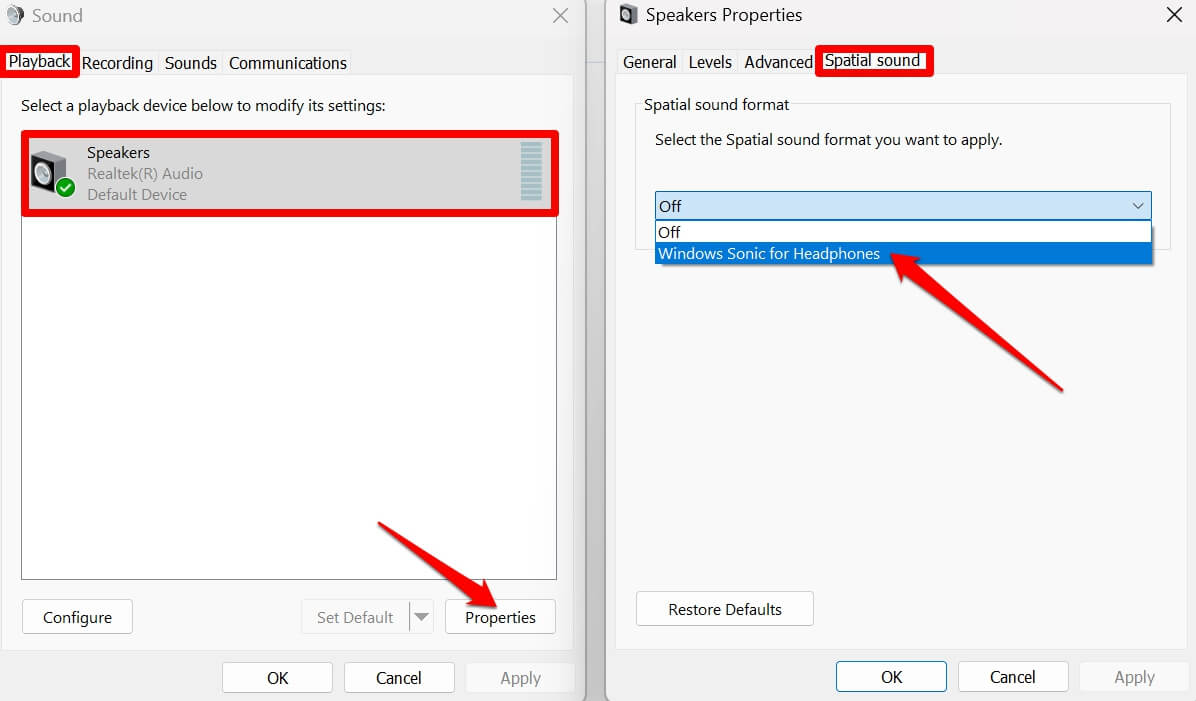1196x701 pixels.
Task: Click the Restore Defaults button
Action: click(724, 608)
